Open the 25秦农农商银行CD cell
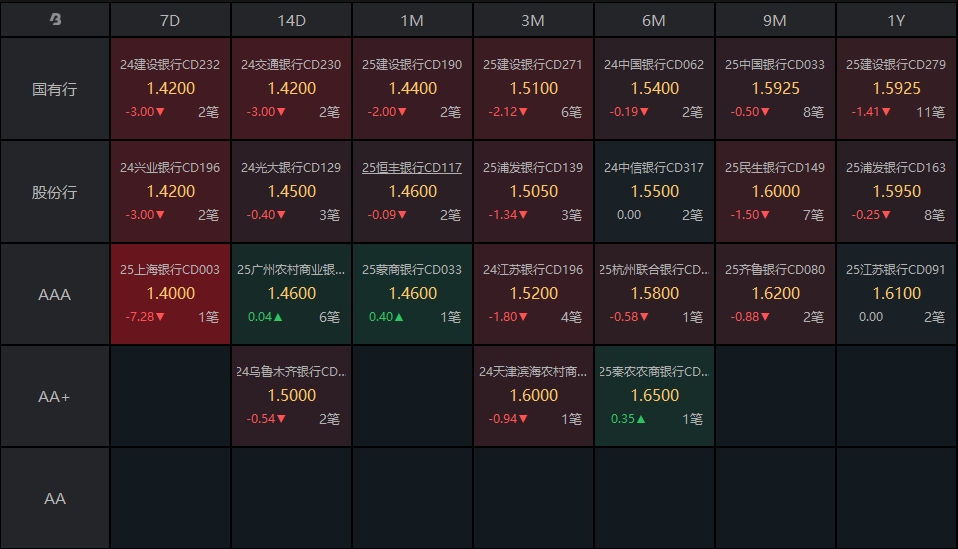The image size is (958, 549). [654, 396]
